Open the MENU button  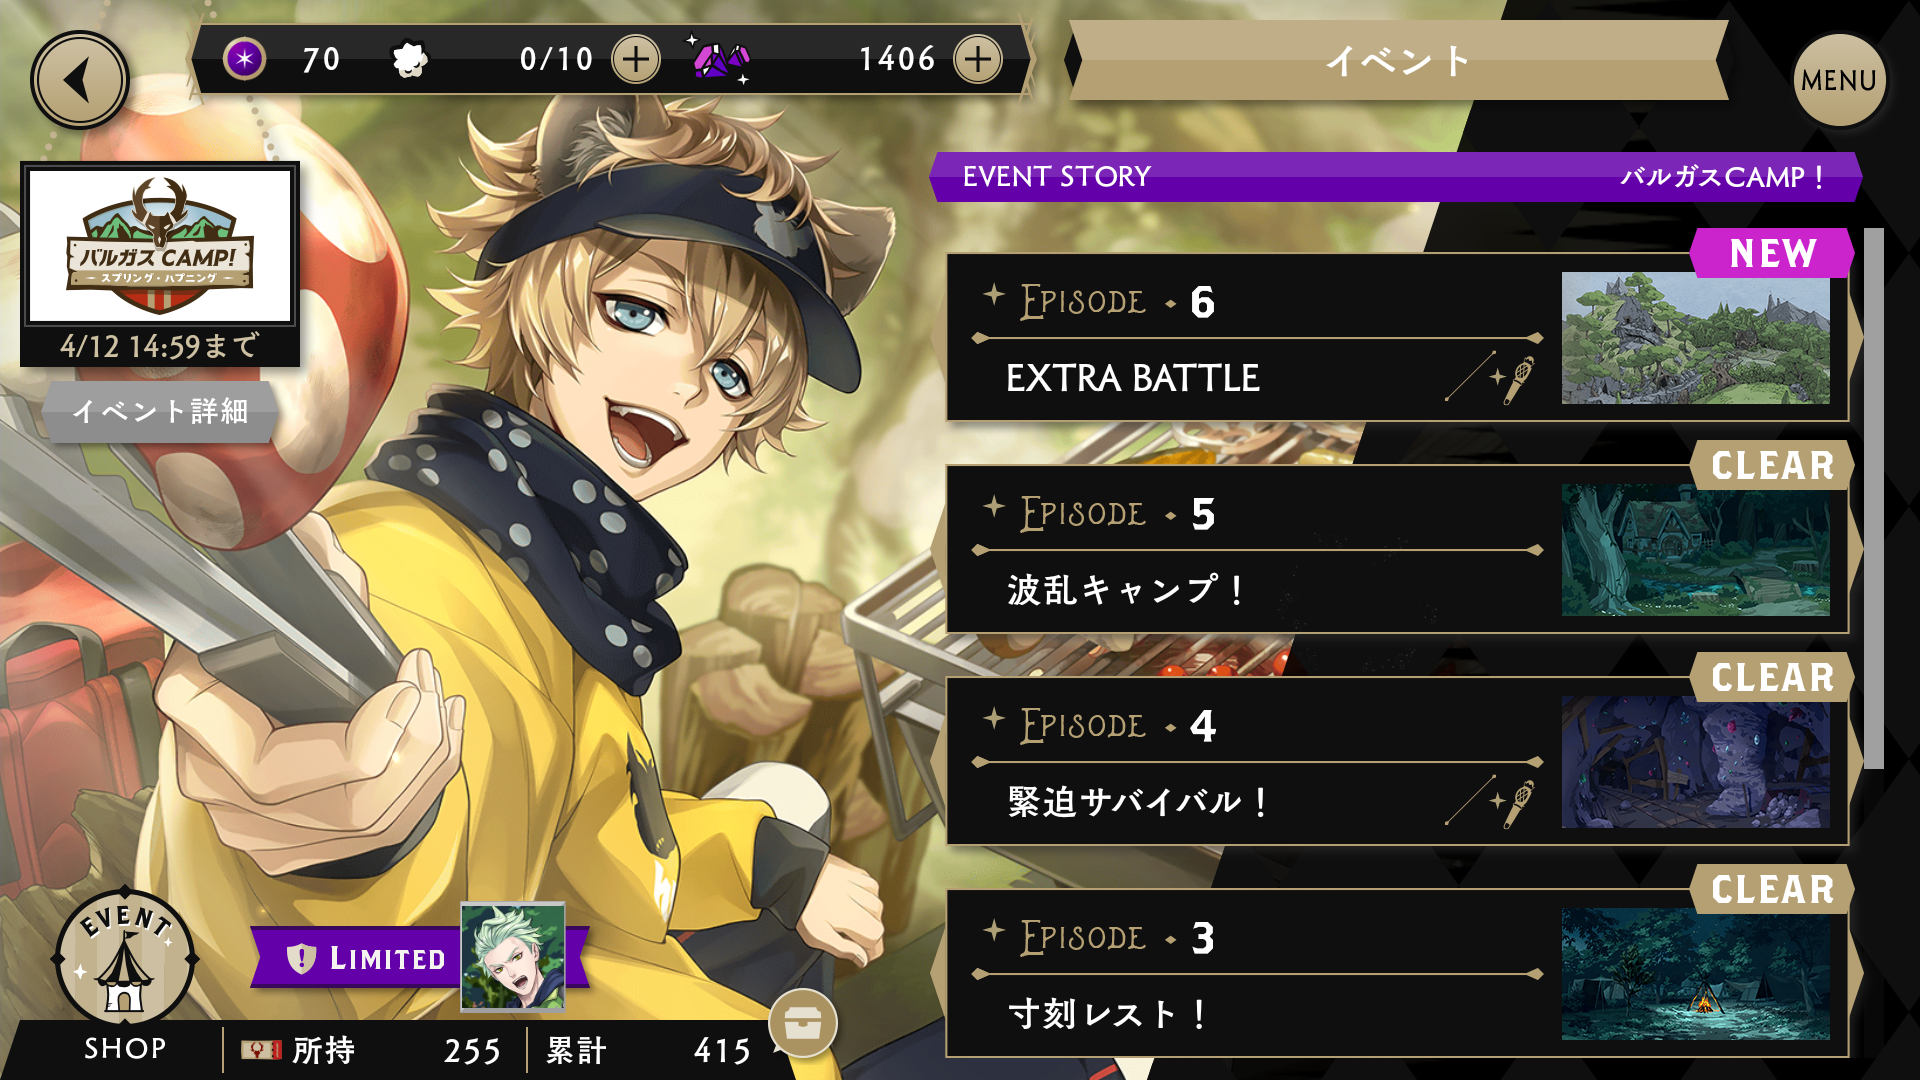pyautogui.click(x=1839, y=80)
